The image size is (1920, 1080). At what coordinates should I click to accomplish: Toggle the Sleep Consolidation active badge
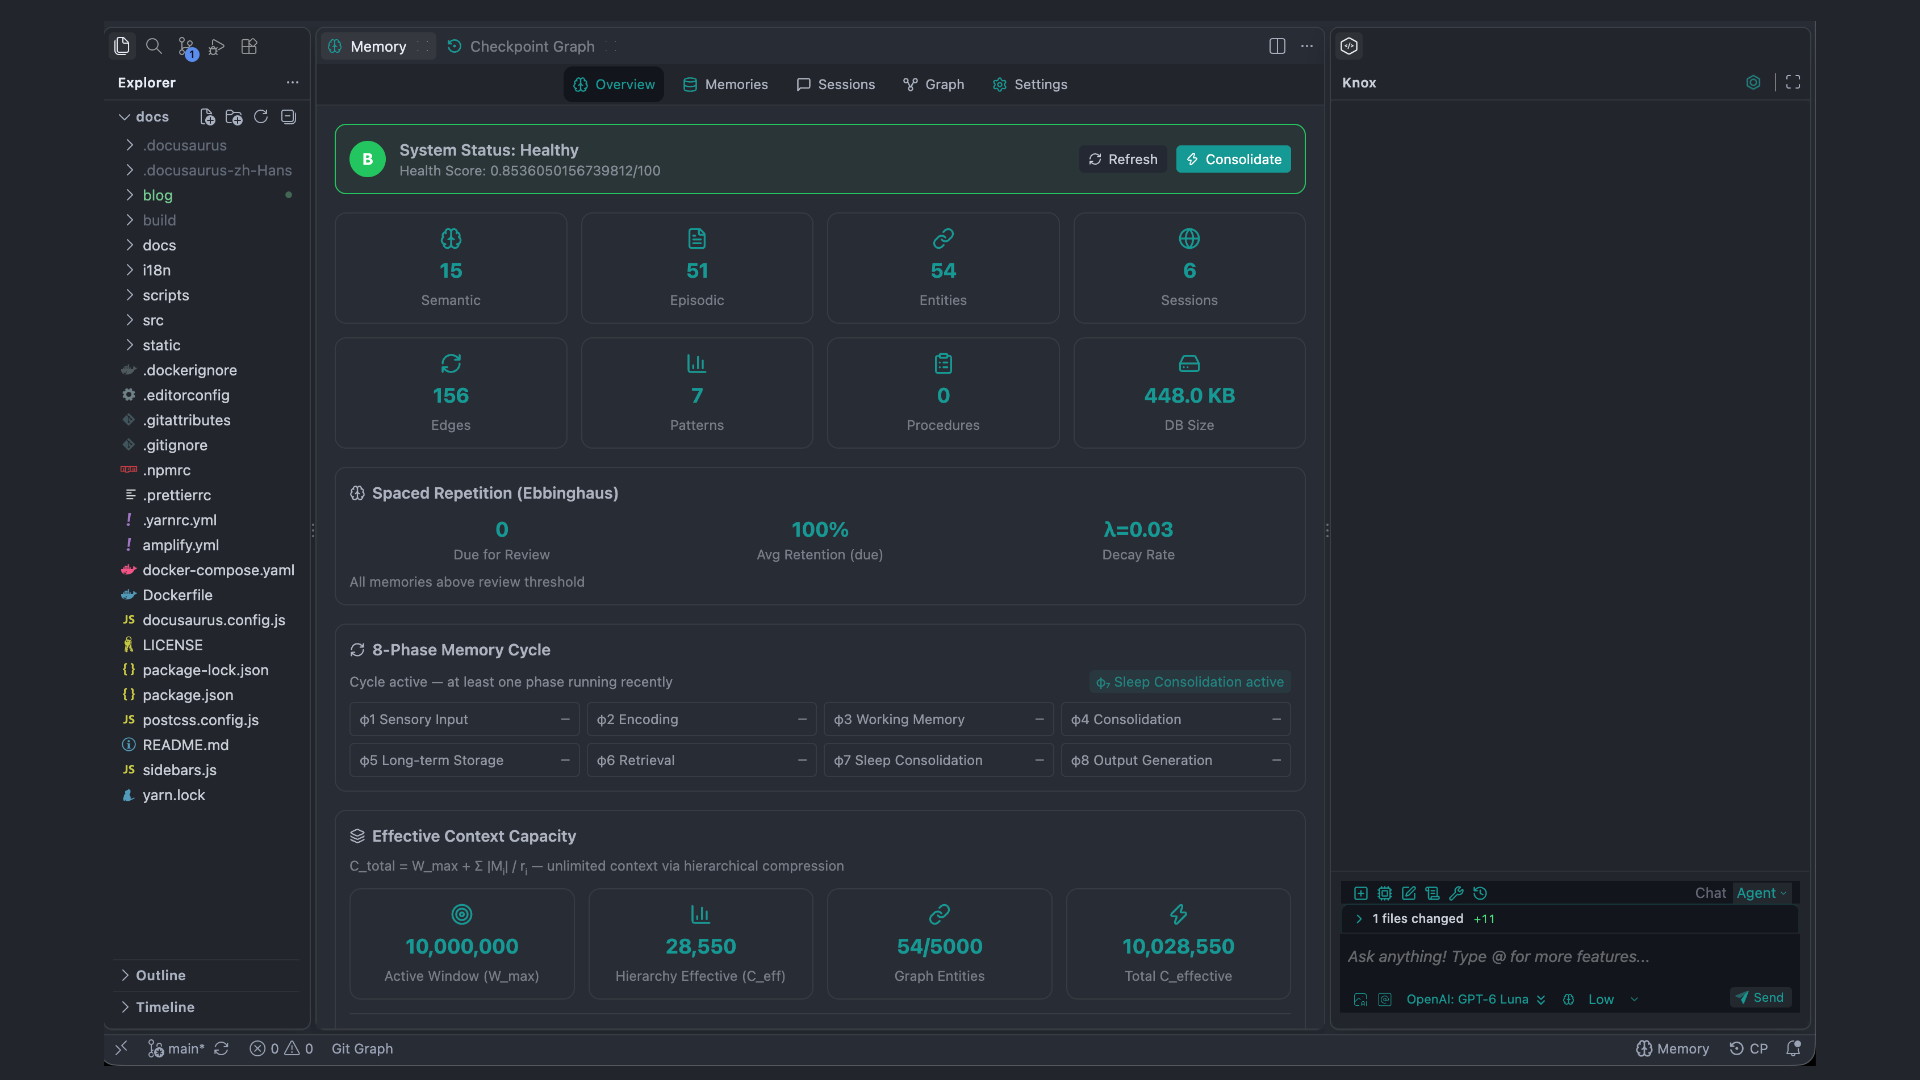point(1190,682)
